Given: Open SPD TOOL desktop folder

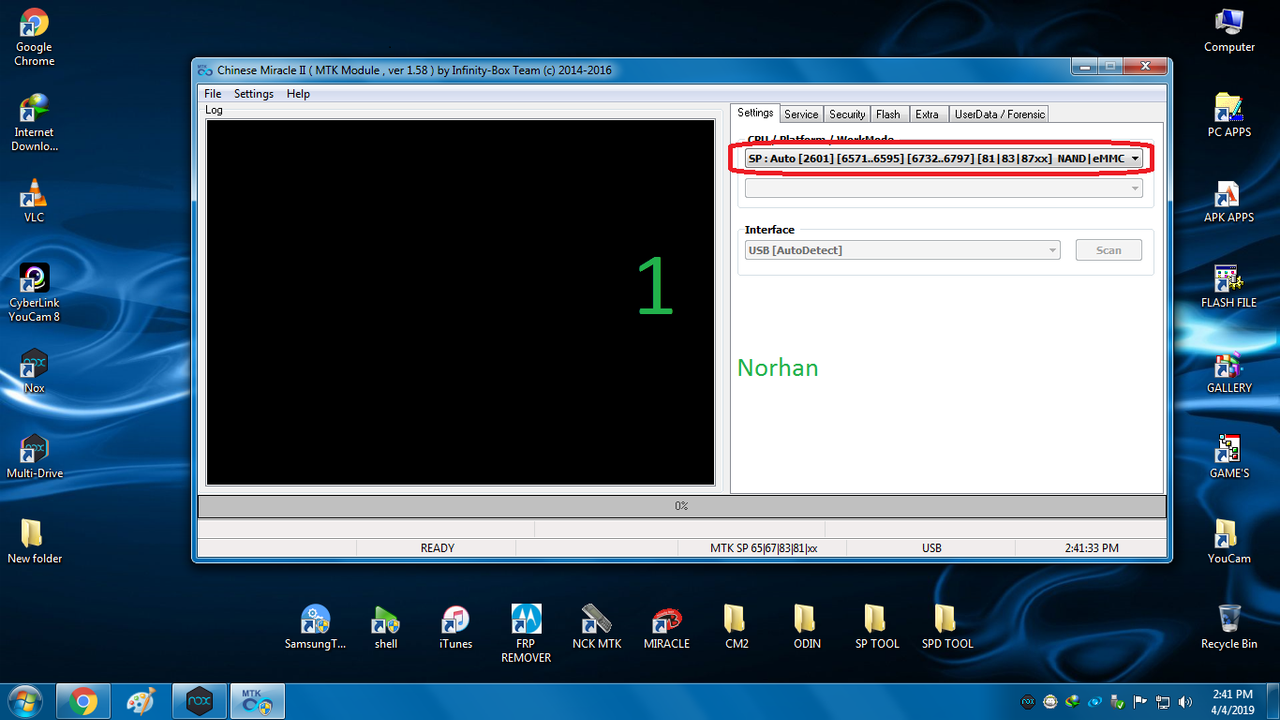Looking at the screenshot, I should [x=947, y=627].
